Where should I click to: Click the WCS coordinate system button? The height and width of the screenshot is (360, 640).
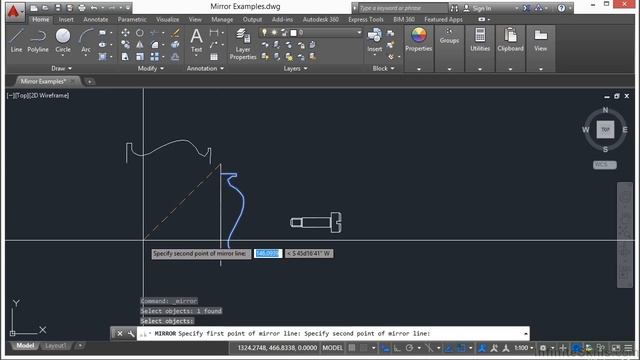click(604, 164)
